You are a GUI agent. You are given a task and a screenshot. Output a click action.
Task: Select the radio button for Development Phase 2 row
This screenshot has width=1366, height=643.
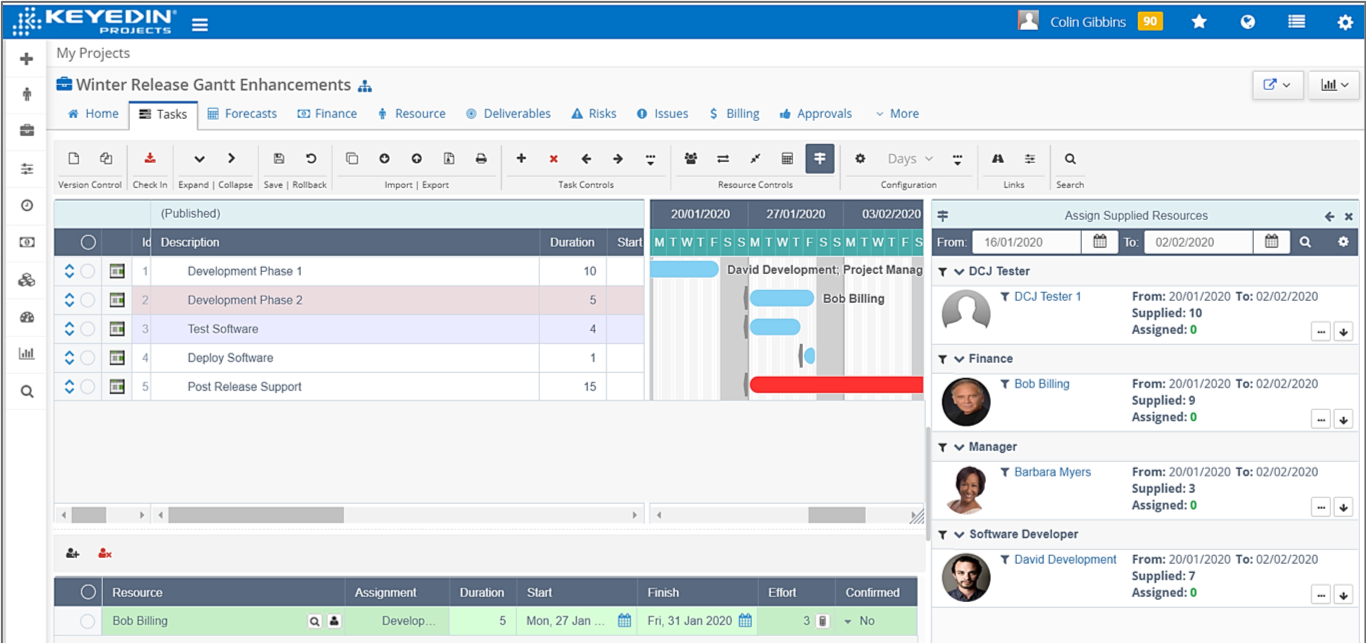click(88, 300)
